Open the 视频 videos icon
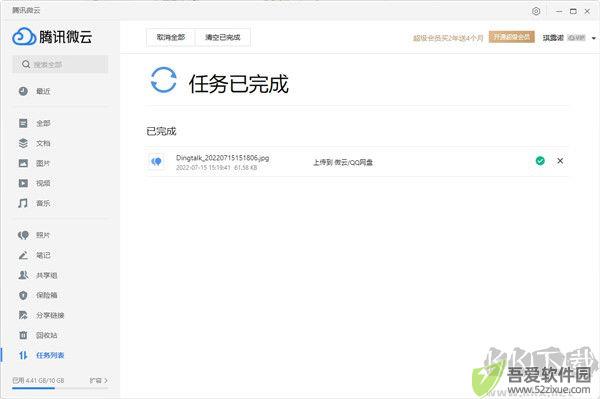This screenshot has width=600, height=399. pyautogui.click(x=23, y=183)
